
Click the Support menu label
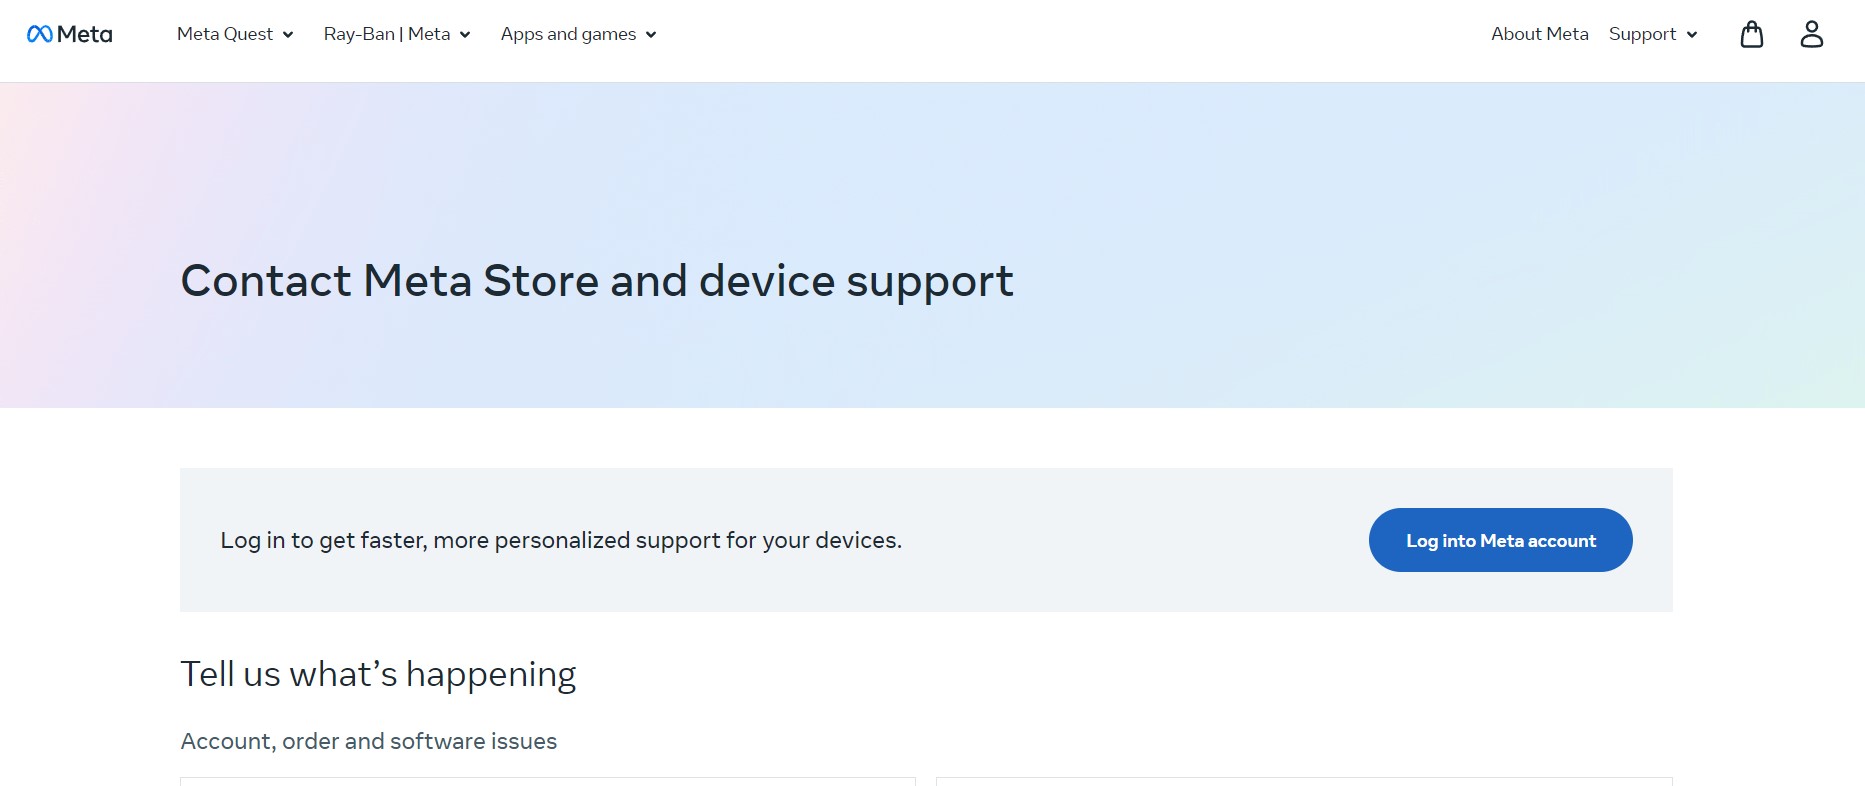(x=1643, y=34)
